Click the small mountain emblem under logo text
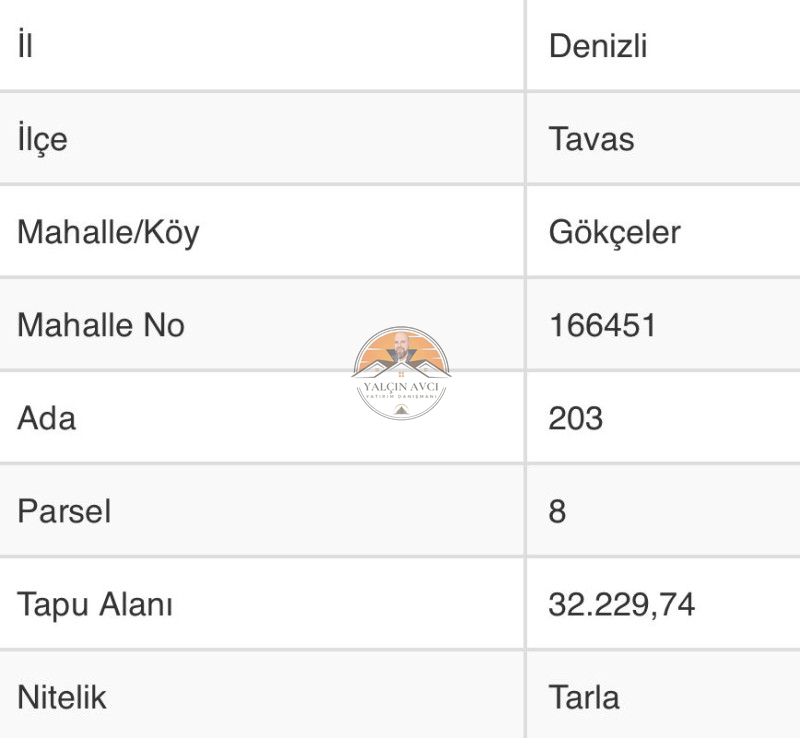This screenshot has width=800, height=738. coord(401,409)
